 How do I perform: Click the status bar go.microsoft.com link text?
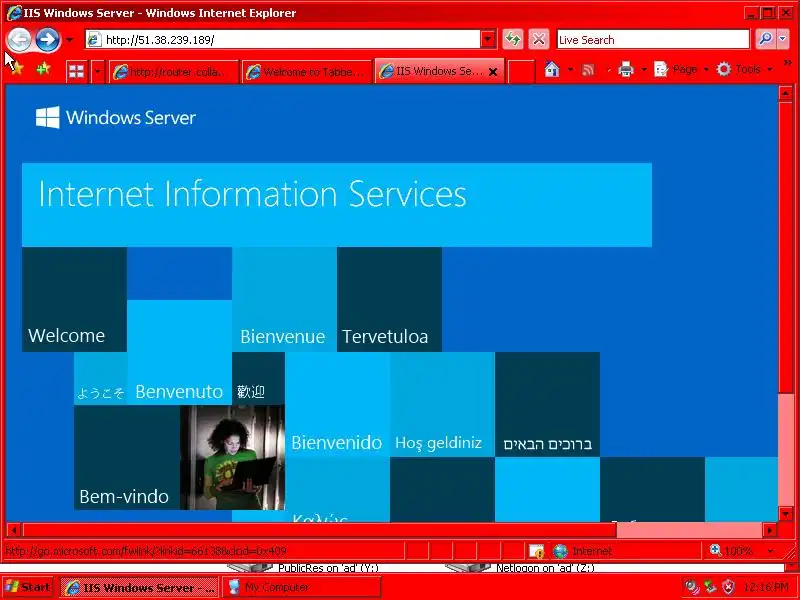point(146,552)
